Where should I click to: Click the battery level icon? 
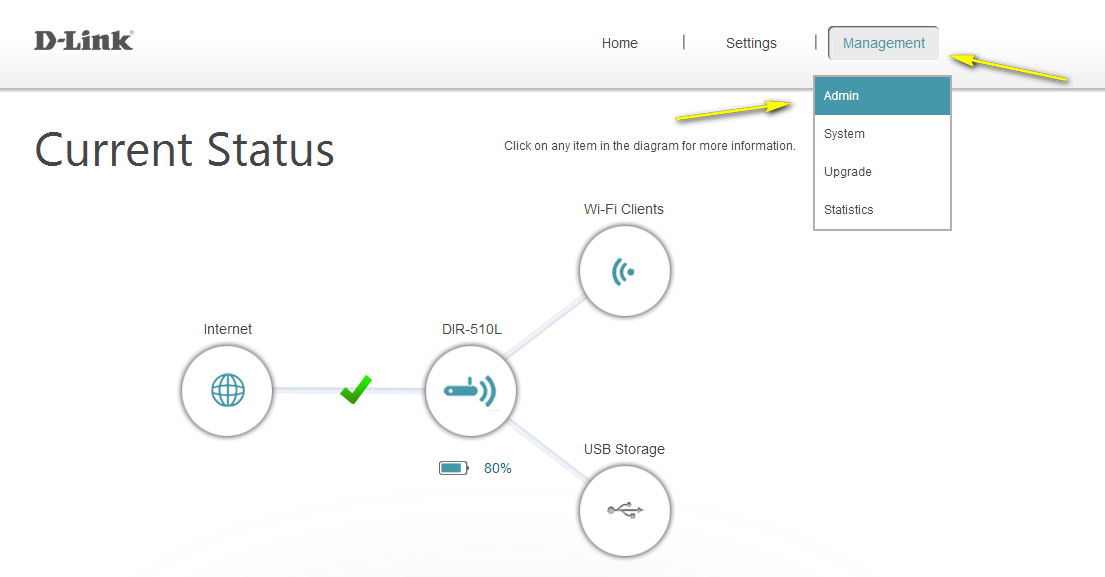[453, 468]
